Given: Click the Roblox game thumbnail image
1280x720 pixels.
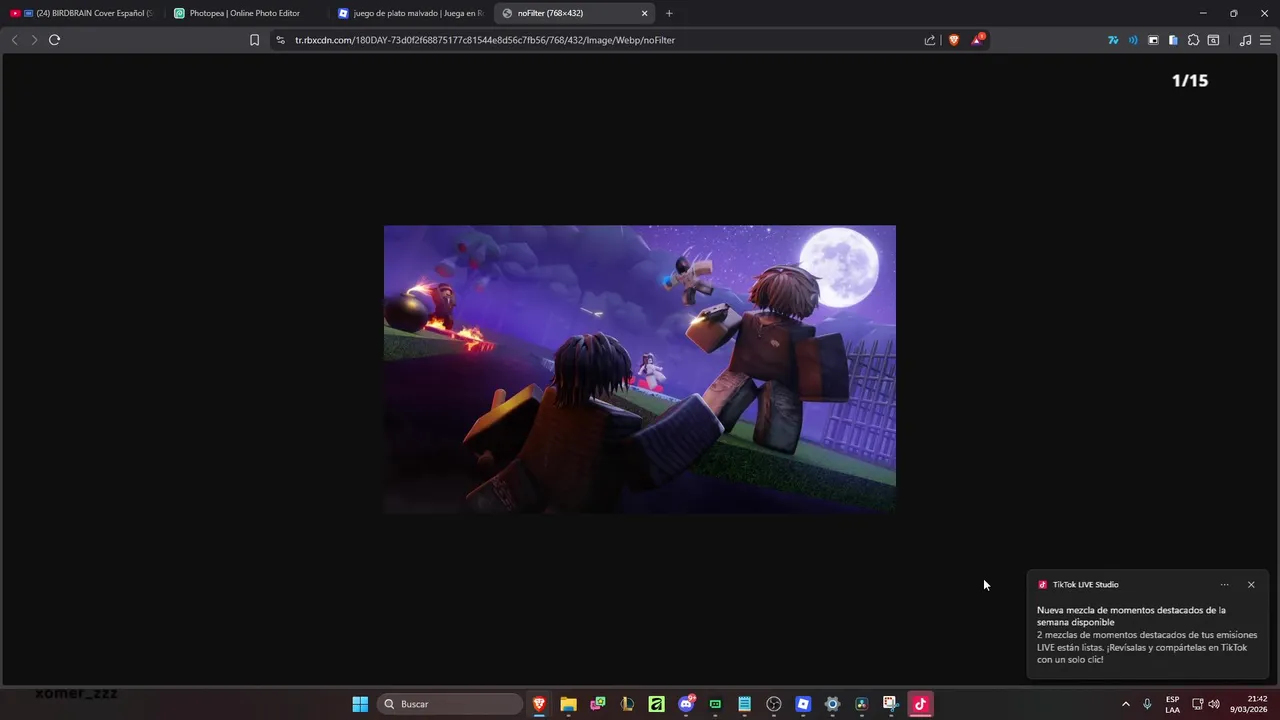Looking at the screenshot, I should (640, 369).
